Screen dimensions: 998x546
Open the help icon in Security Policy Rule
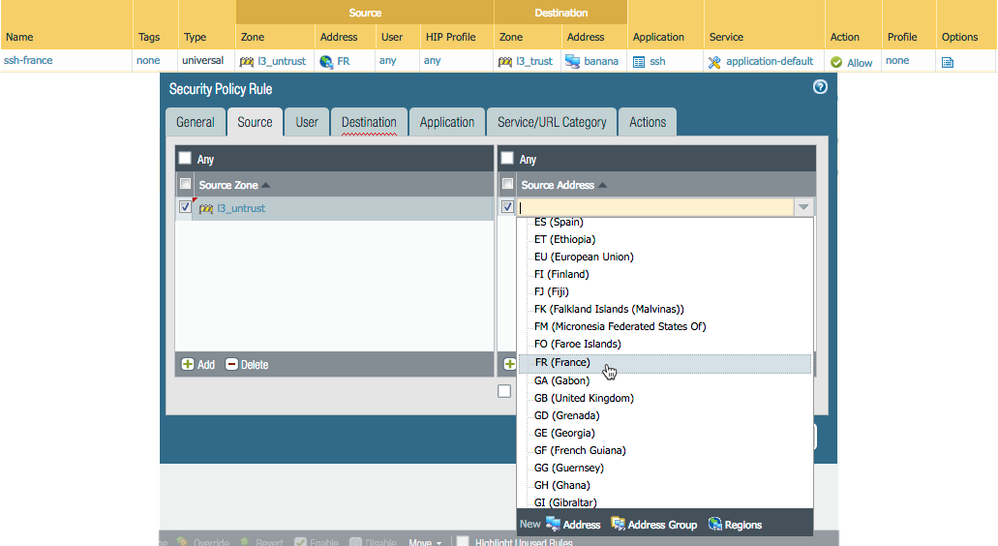[820, 88]
